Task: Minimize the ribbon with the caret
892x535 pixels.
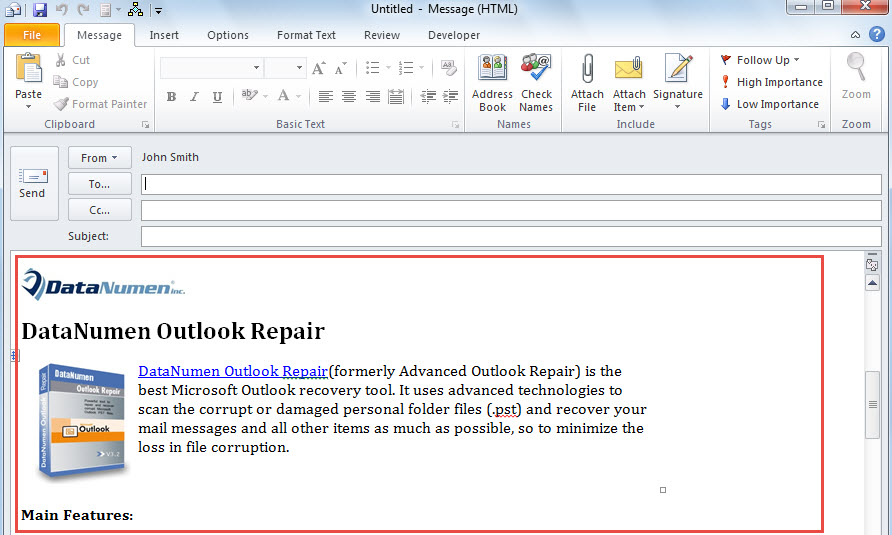Action: click(x=855, y=35)
